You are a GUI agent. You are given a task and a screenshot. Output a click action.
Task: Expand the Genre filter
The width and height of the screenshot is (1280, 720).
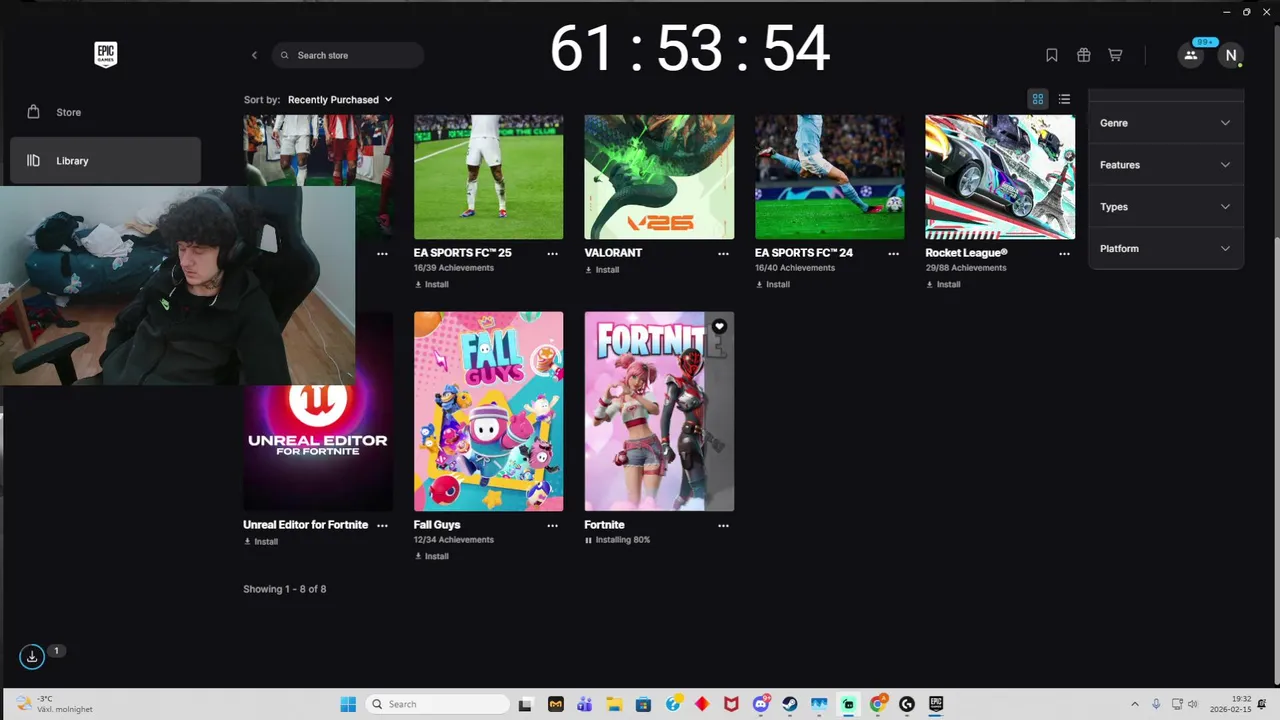click(x=1165, y=123)
